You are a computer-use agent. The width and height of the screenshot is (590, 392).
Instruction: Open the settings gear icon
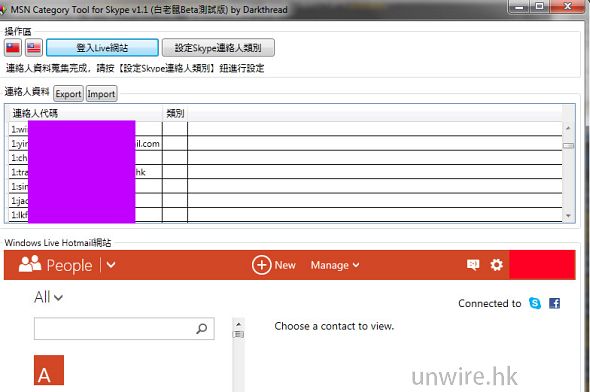click(x=497, y=265)
